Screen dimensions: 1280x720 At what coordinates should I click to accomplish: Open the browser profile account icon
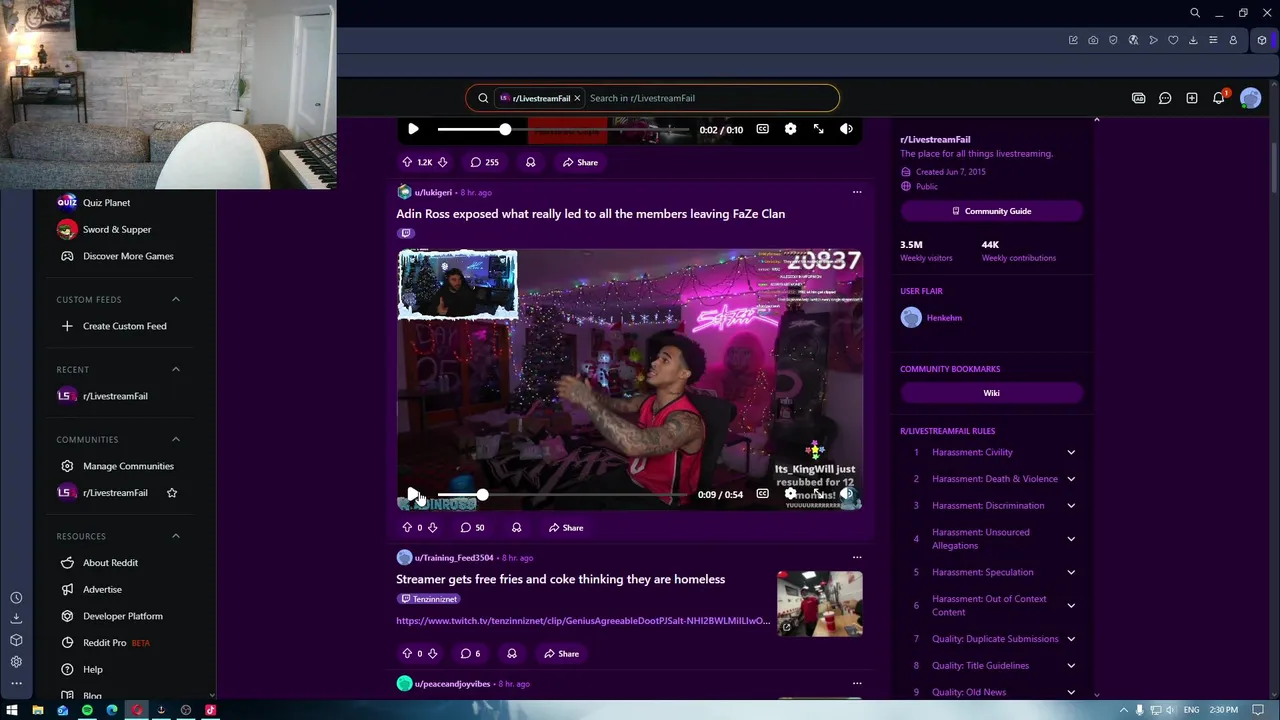tap(1233, 40)
